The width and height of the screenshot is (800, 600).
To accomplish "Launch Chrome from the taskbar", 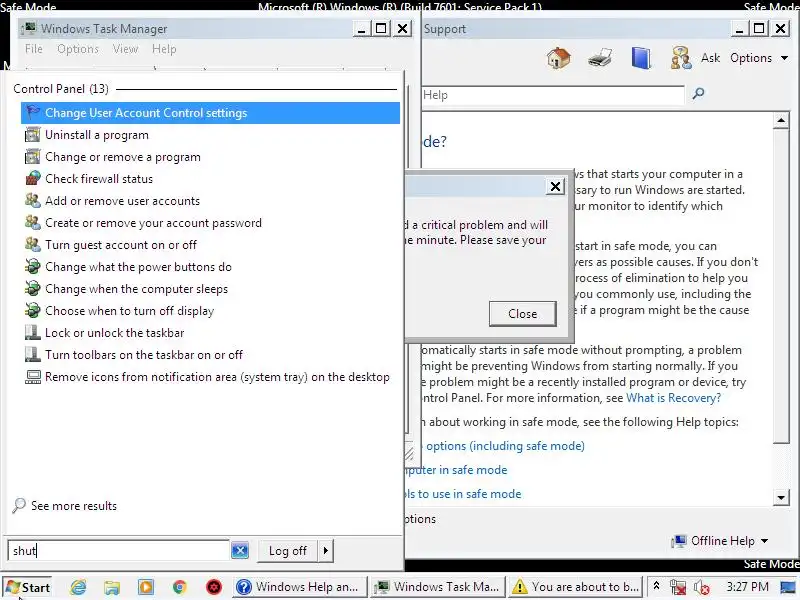I will click(180, 587).
